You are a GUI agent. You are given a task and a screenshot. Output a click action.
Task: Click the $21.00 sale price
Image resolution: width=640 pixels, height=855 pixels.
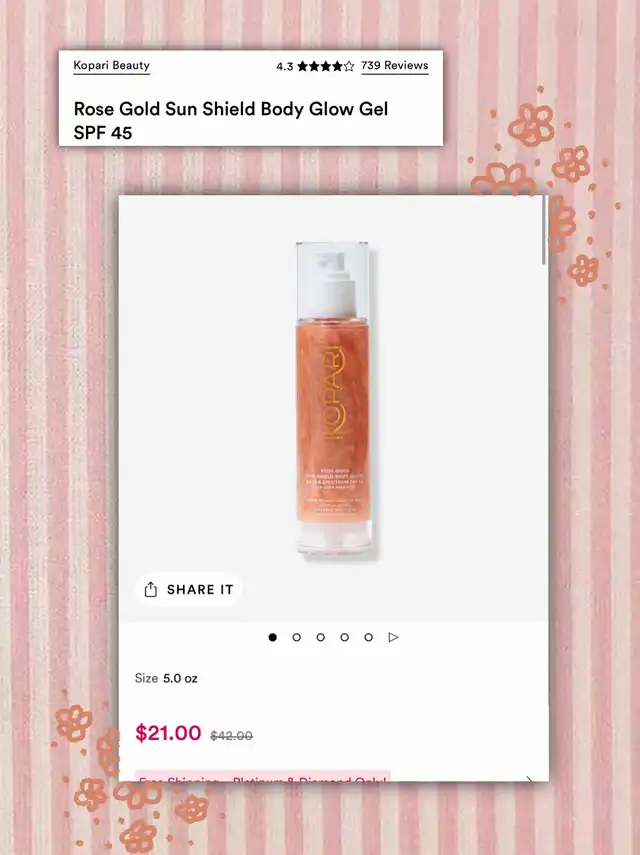pyautogui.click(x=168, y=732)
